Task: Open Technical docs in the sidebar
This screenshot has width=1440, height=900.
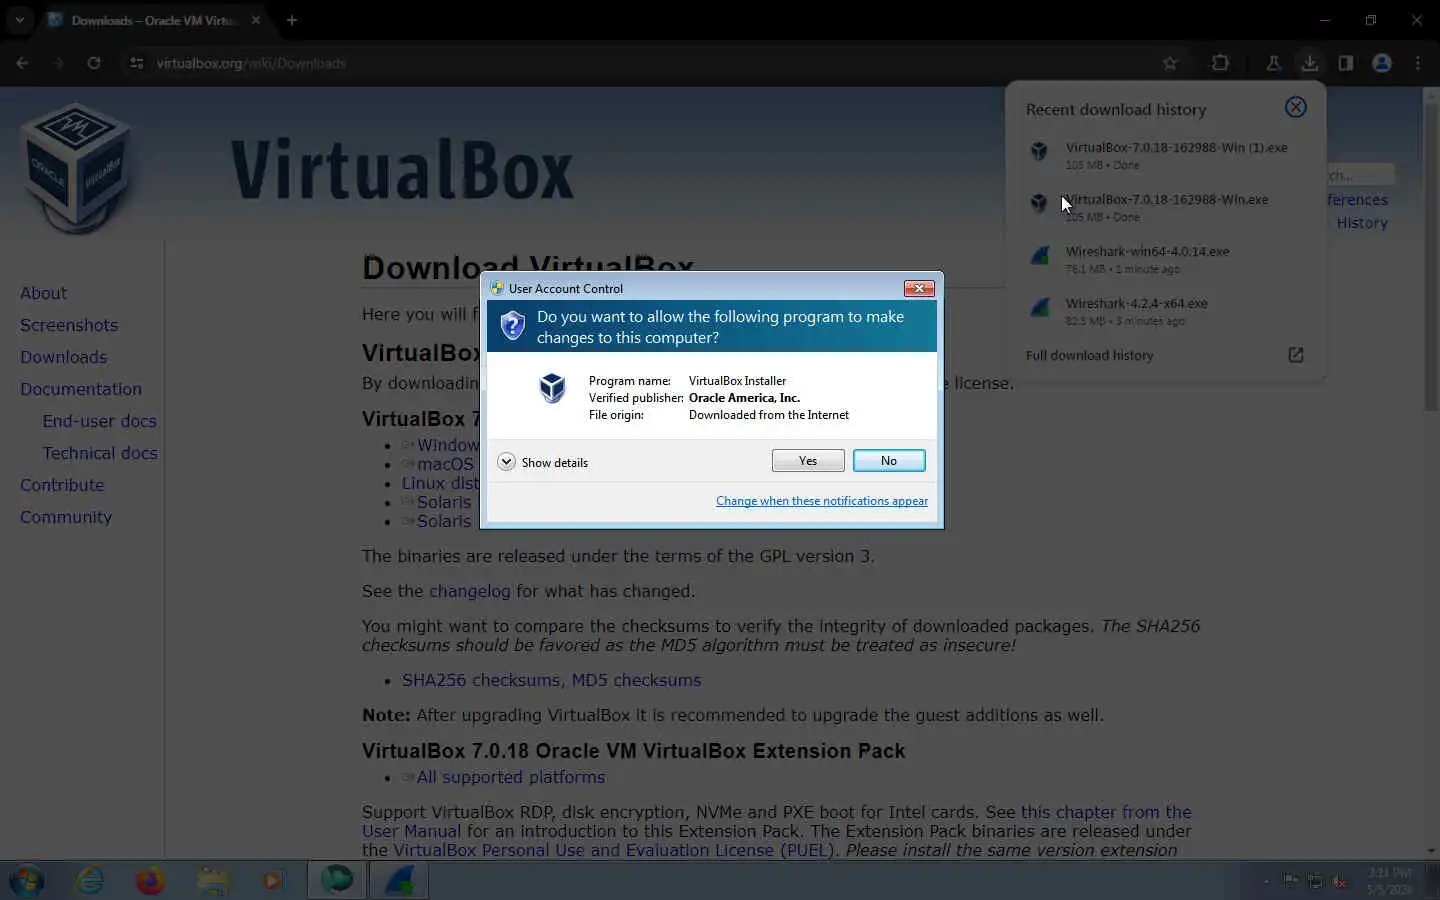Action: tap(100, 453)
